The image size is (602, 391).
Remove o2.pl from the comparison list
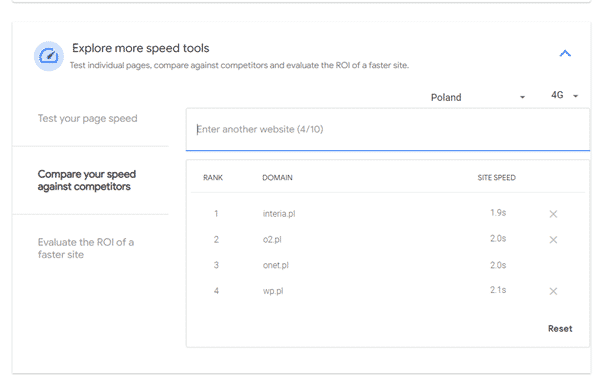tap(553, 240)
